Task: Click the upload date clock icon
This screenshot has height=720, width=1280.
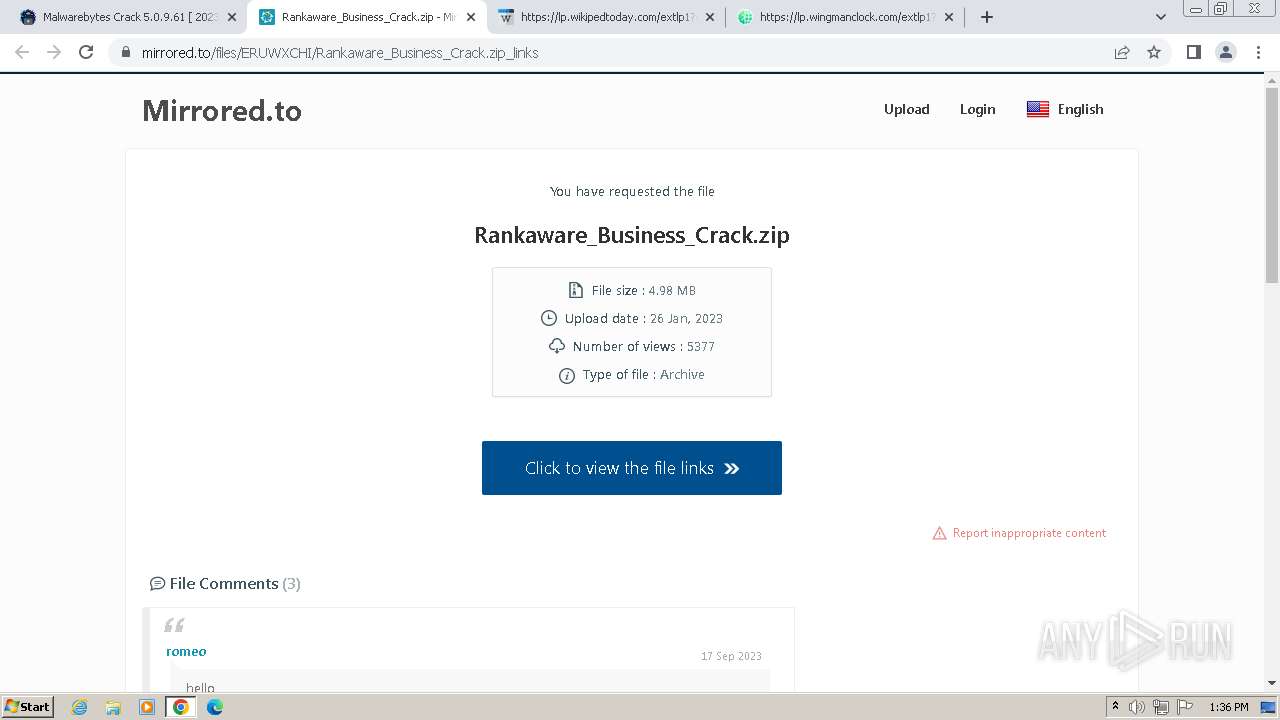Action: click(x=548, y=318)
